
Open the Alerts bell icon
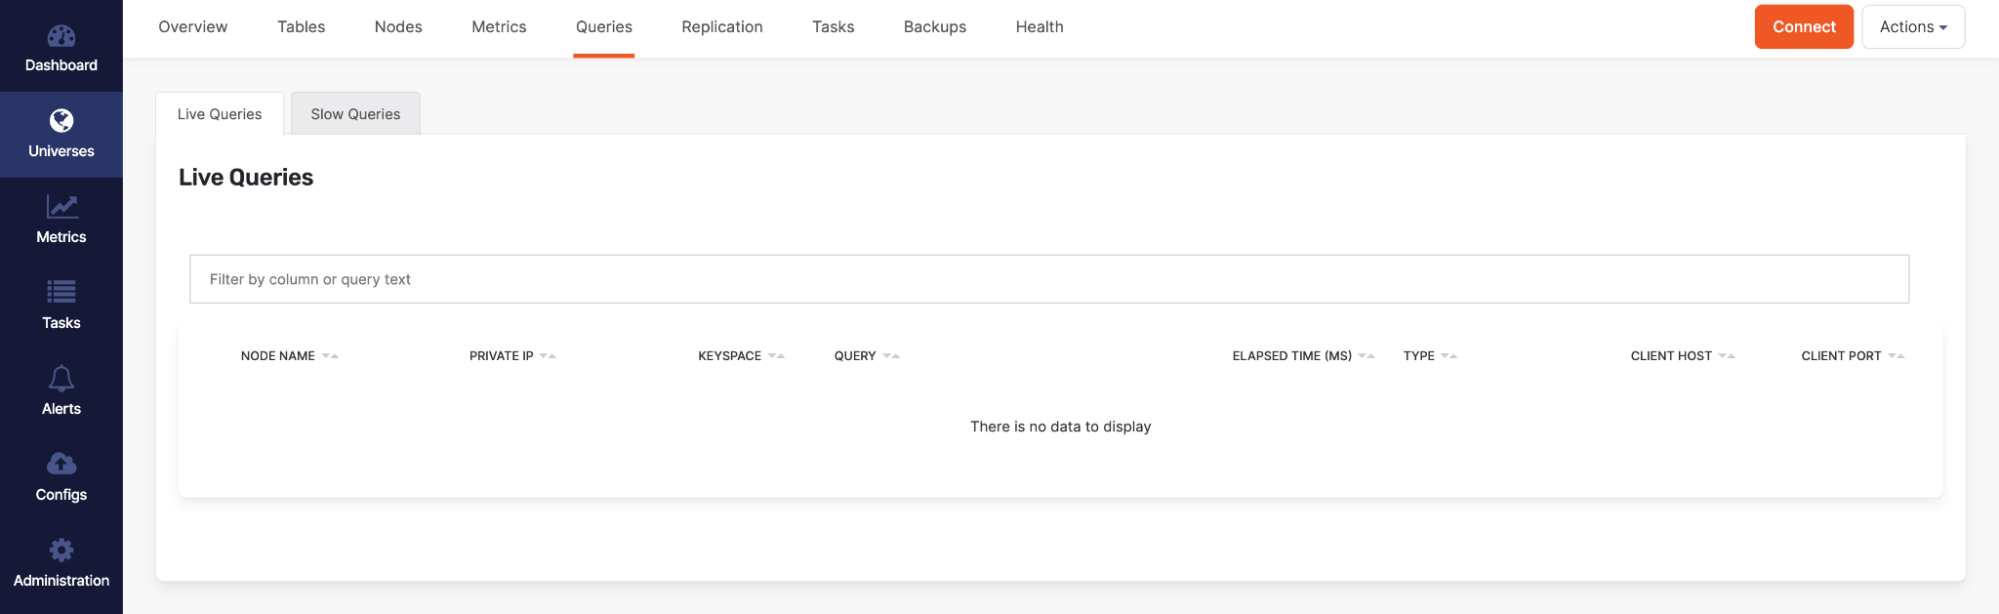(x=61, y=378)
